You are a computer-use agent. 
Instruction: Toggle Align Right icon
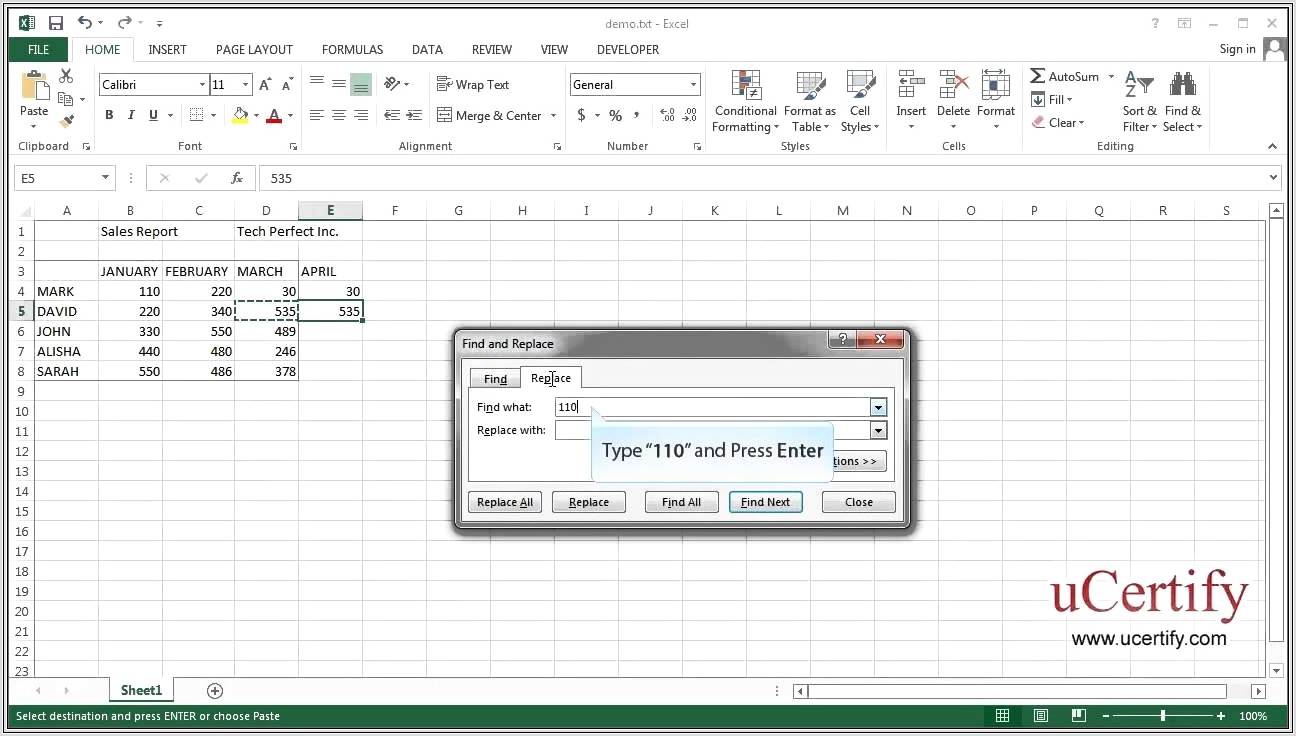[x=361, y=115]
